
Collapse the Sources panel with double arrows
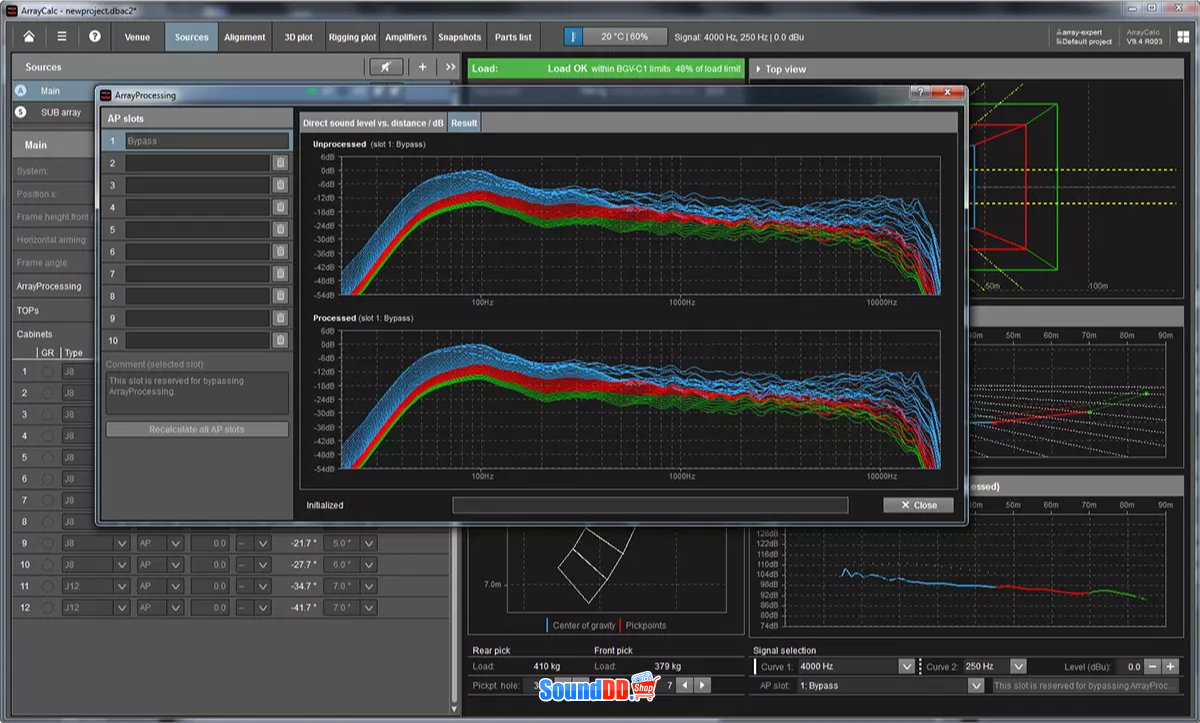450,67
